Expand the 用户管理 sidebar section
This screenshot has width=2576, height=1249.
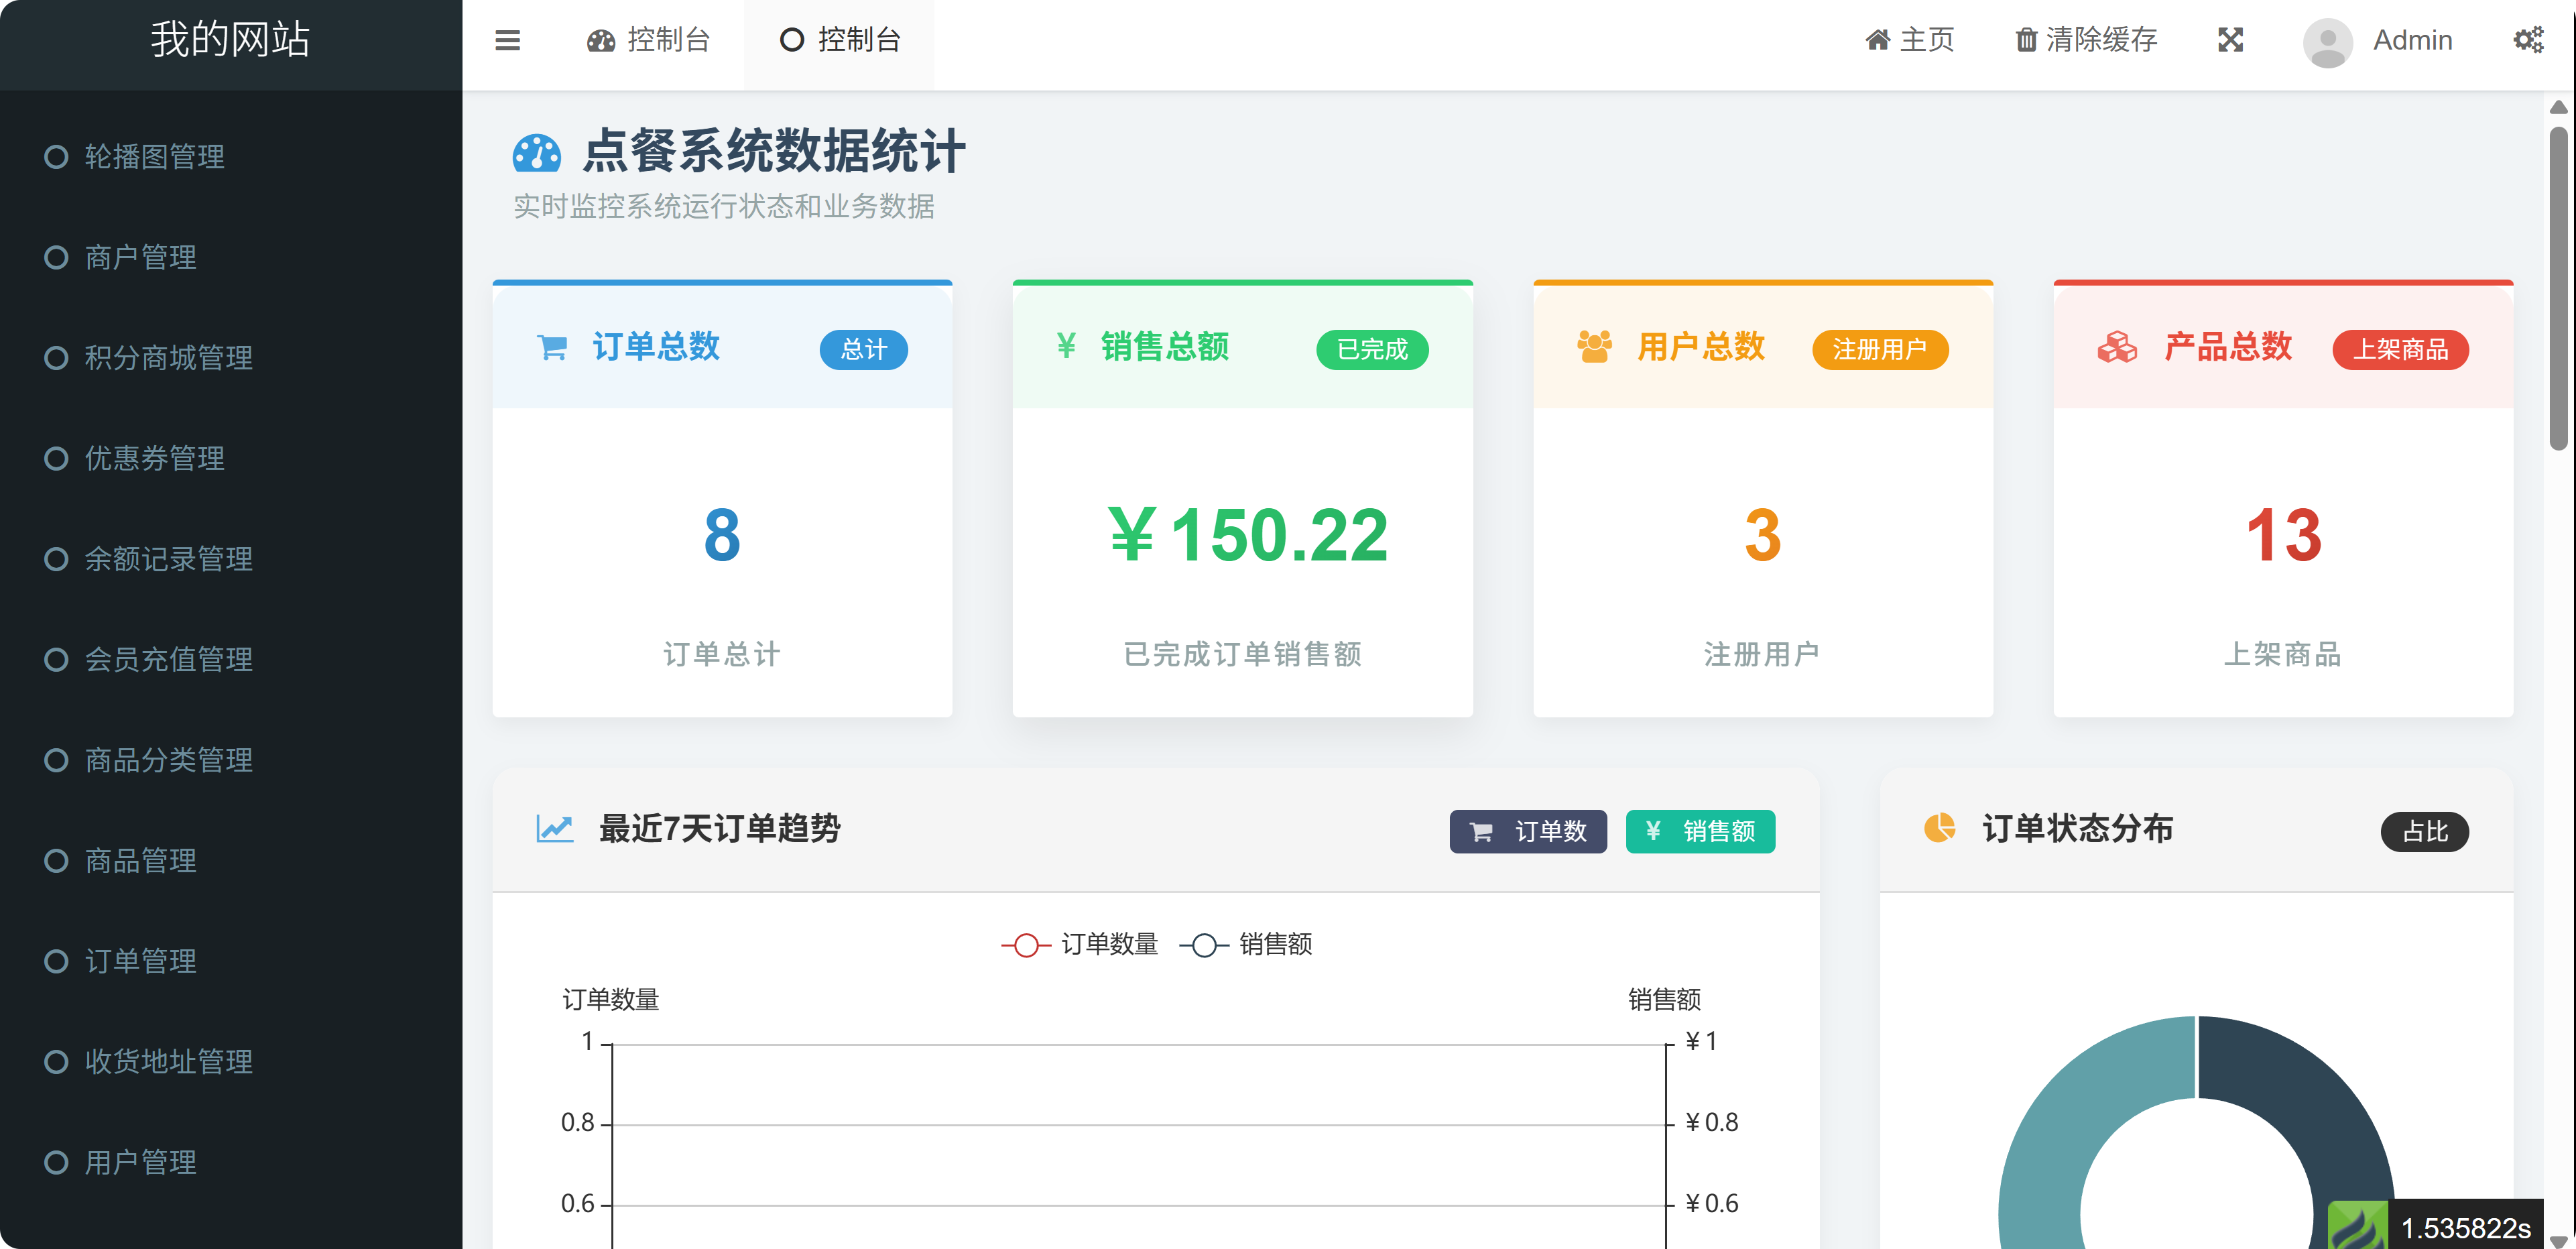tap(139, 1162)
